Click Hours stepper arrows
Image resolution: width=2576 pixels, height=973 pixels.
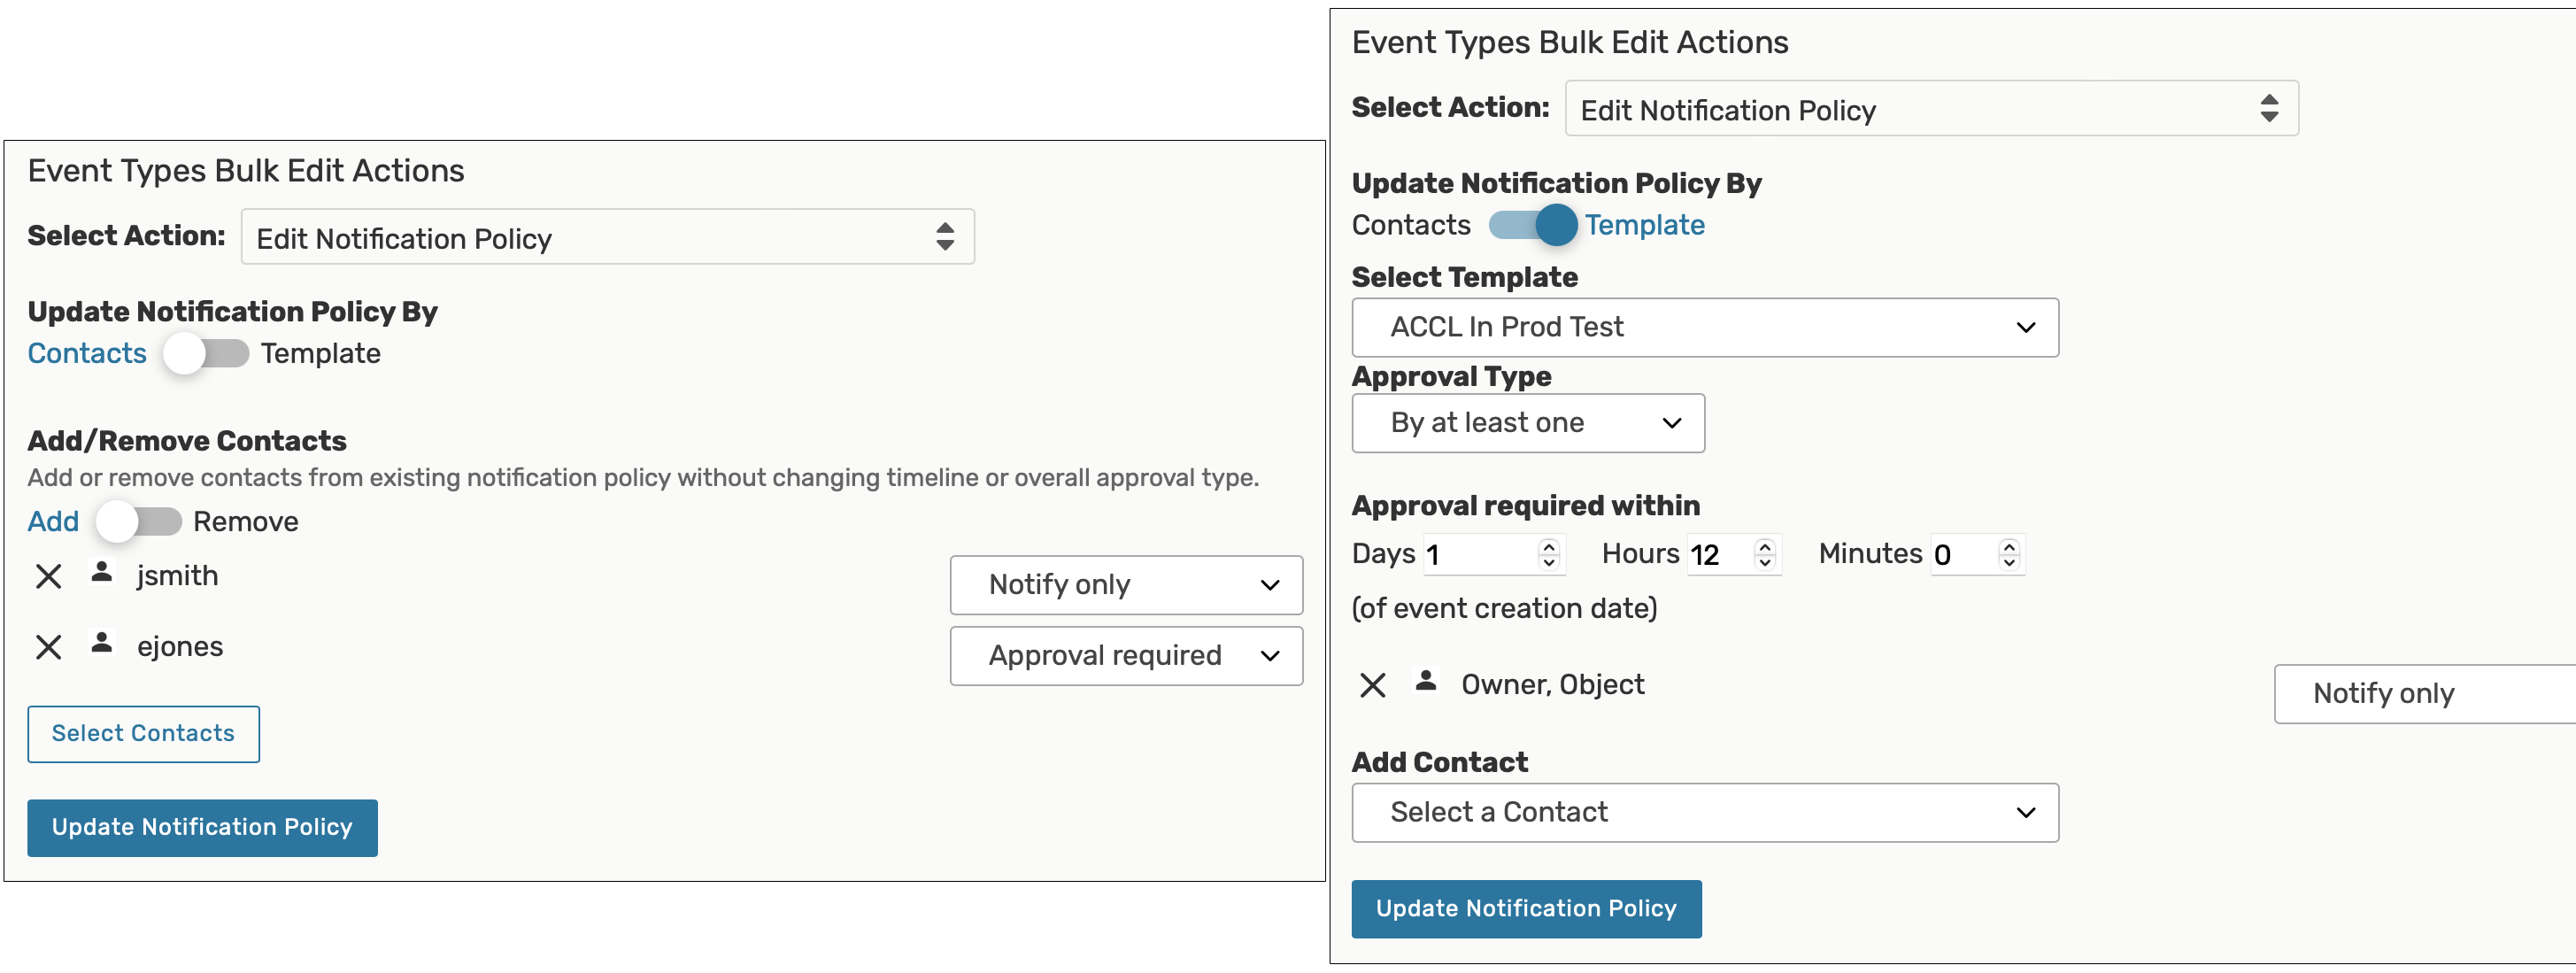[x=1765, y=554]
